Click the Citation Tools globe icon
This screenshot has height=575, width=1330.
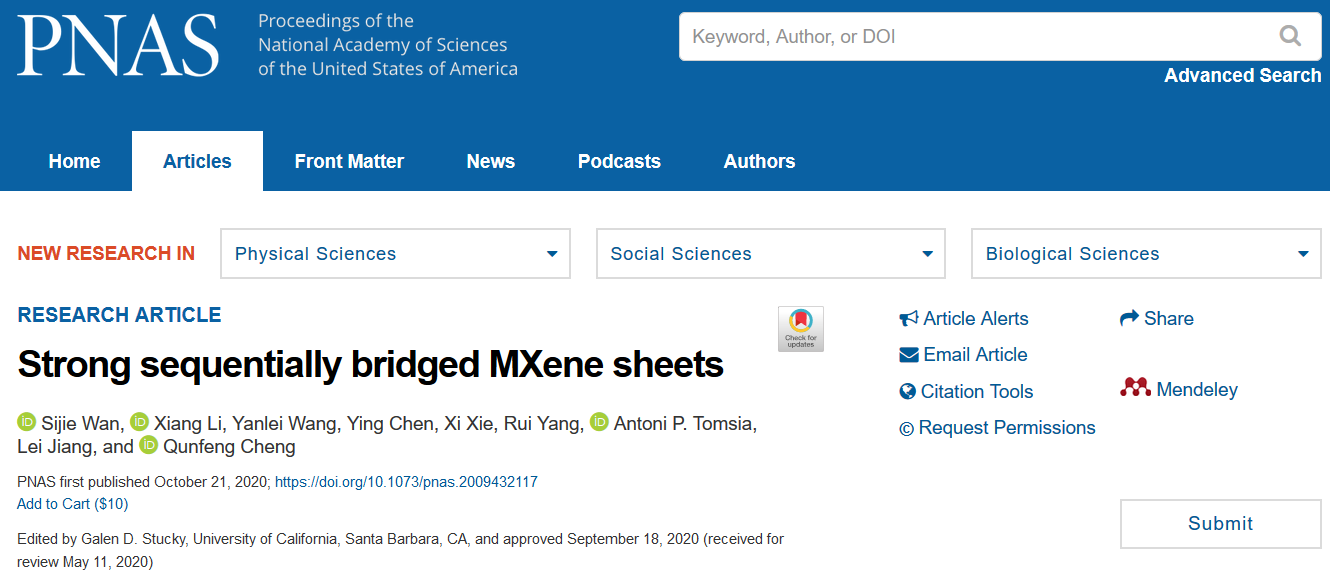tap(908, 391)
